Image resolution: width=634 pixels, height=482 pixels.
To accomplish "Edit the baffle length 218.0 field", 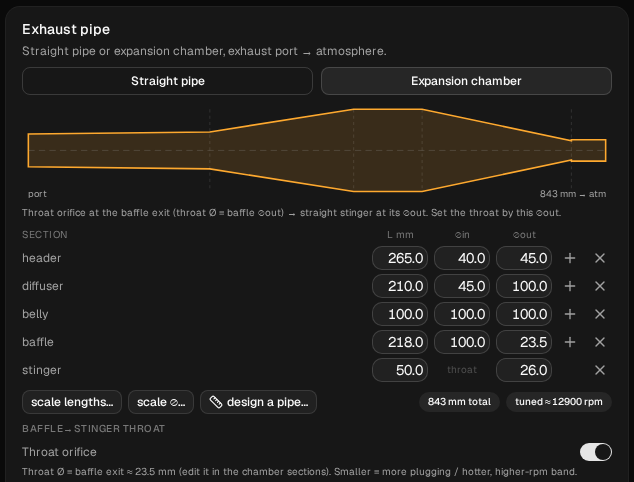I will pos(400,342).
